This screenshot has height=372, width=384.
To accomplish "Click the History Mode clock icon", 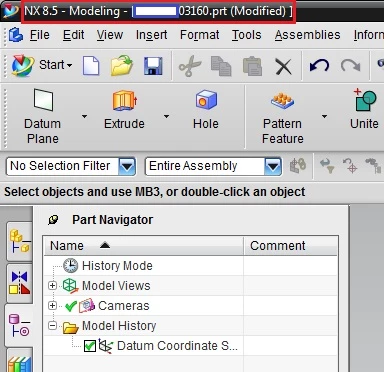I will tap(71, 266).
